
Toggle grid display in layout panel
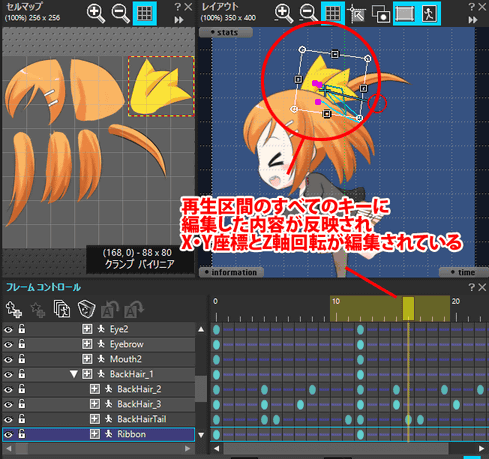coord(333,13)
